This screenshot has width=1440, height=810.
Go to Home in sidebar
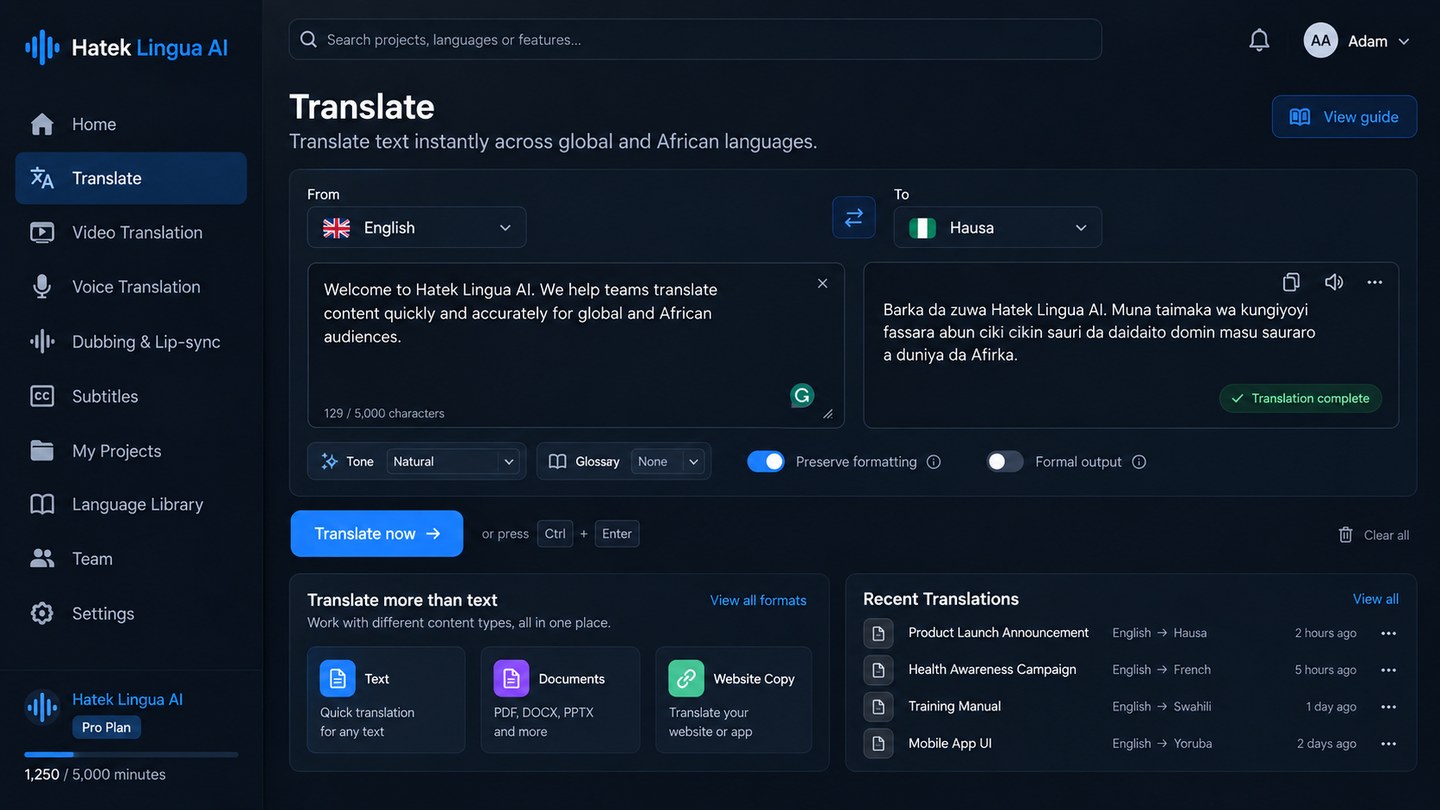point(131,124)
